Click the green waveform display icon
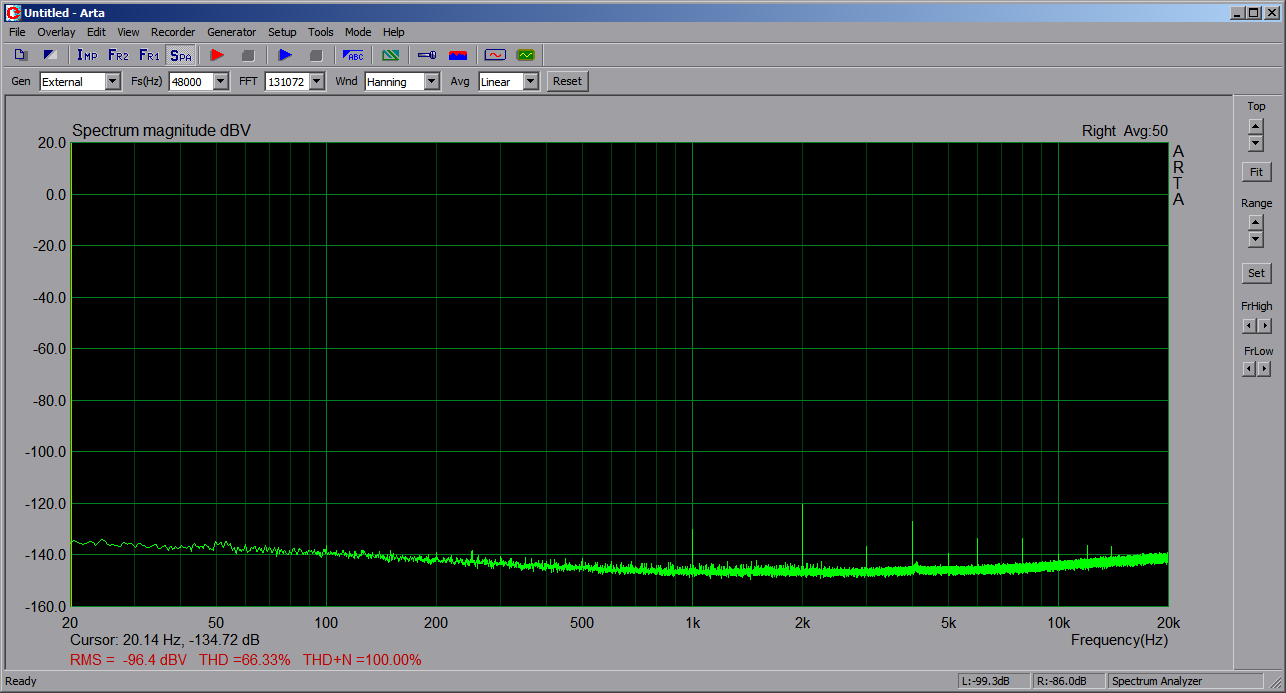The height and width of the screenshot is (693, 1286). point(525,55)
